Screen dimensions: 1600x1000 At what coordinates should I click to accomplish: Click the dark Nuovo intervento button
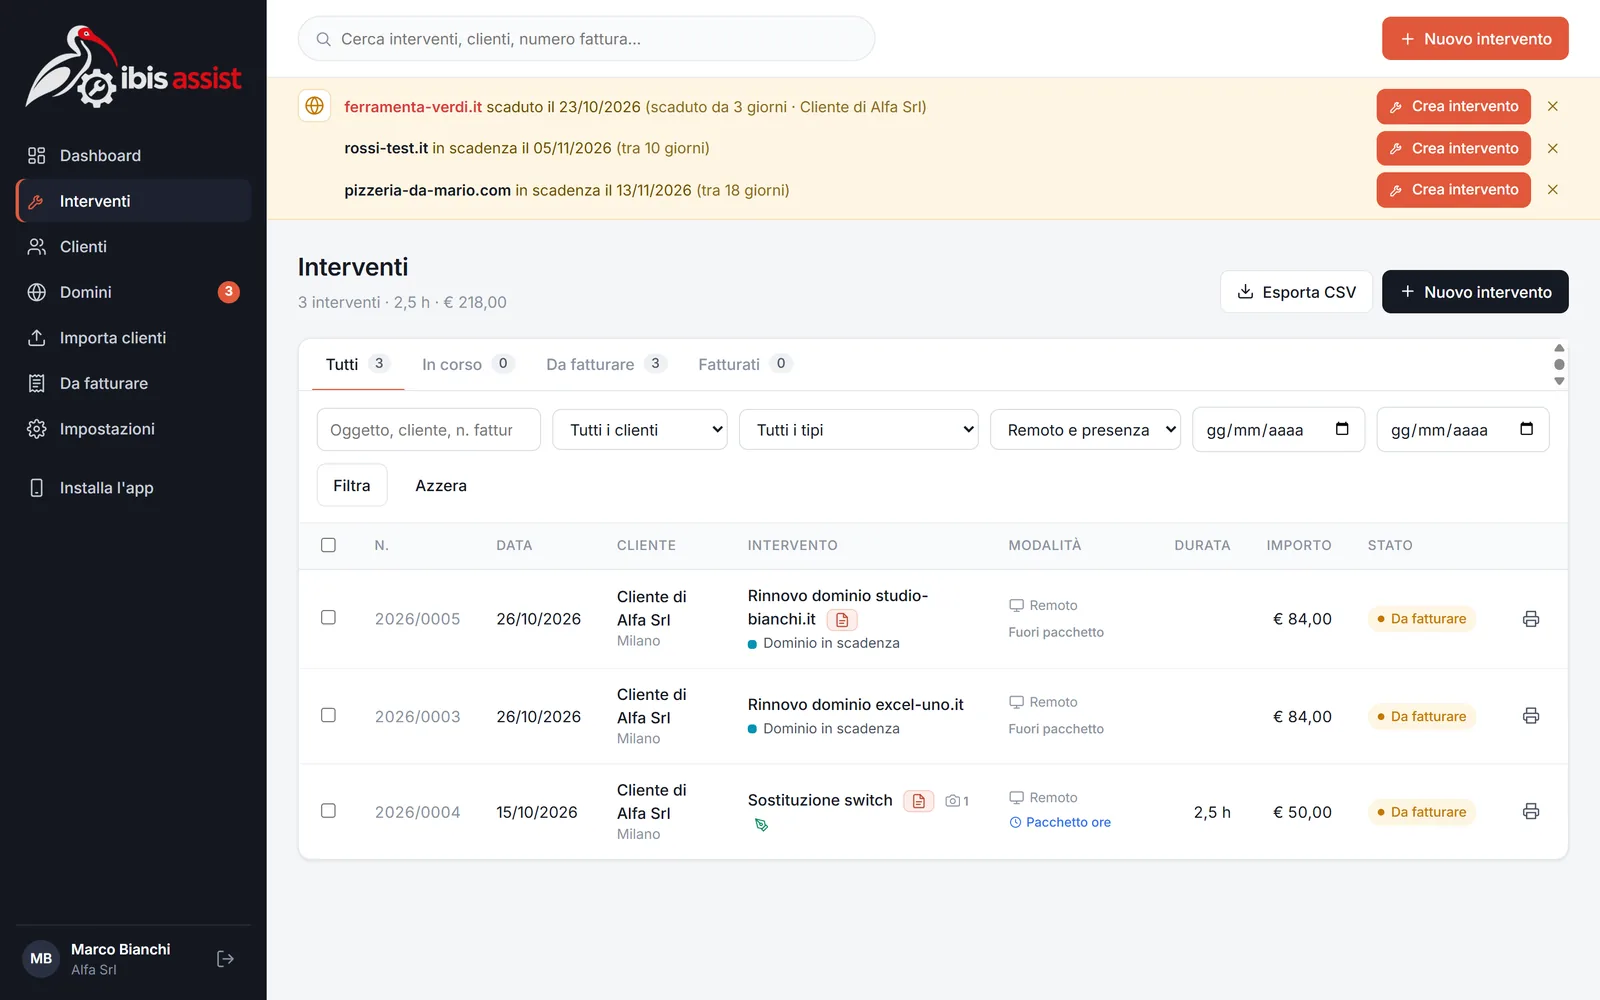click(x=1475, y=292)
